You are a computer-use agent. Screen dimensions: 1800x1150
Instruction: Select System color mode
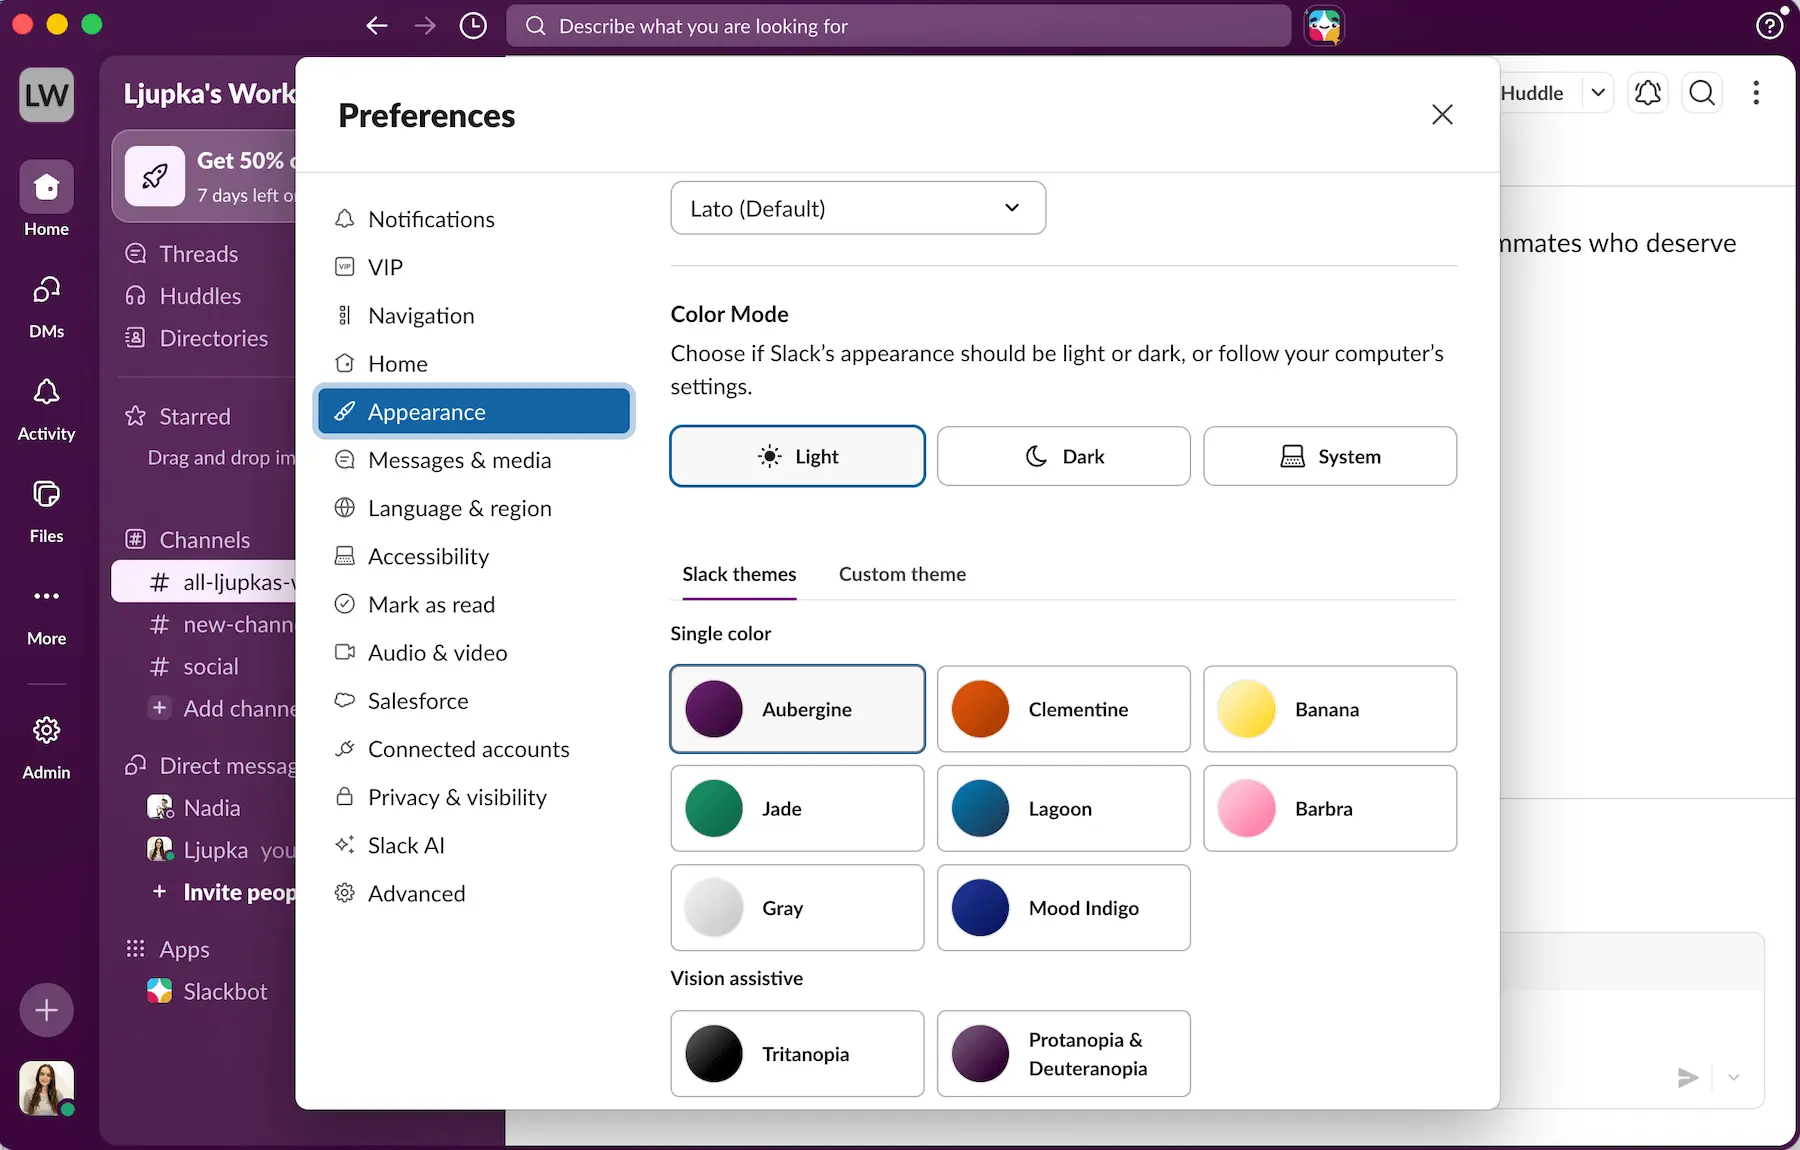point(1330,456)
